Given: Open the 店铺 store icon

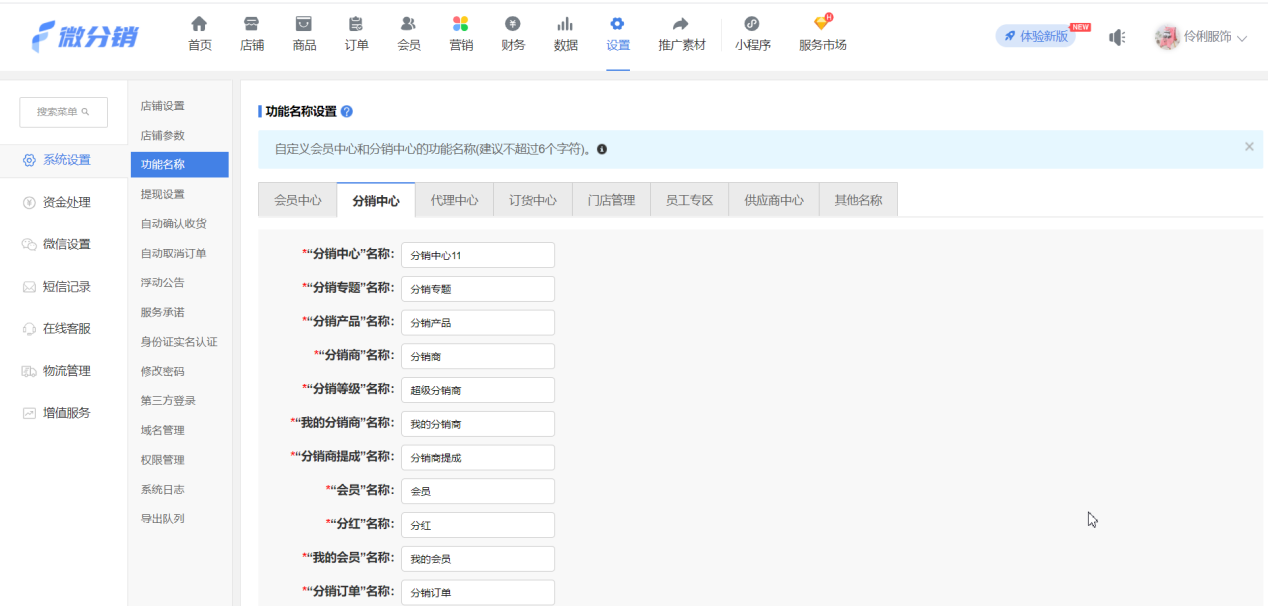Looking at the screenshot, I should (252, 24).
